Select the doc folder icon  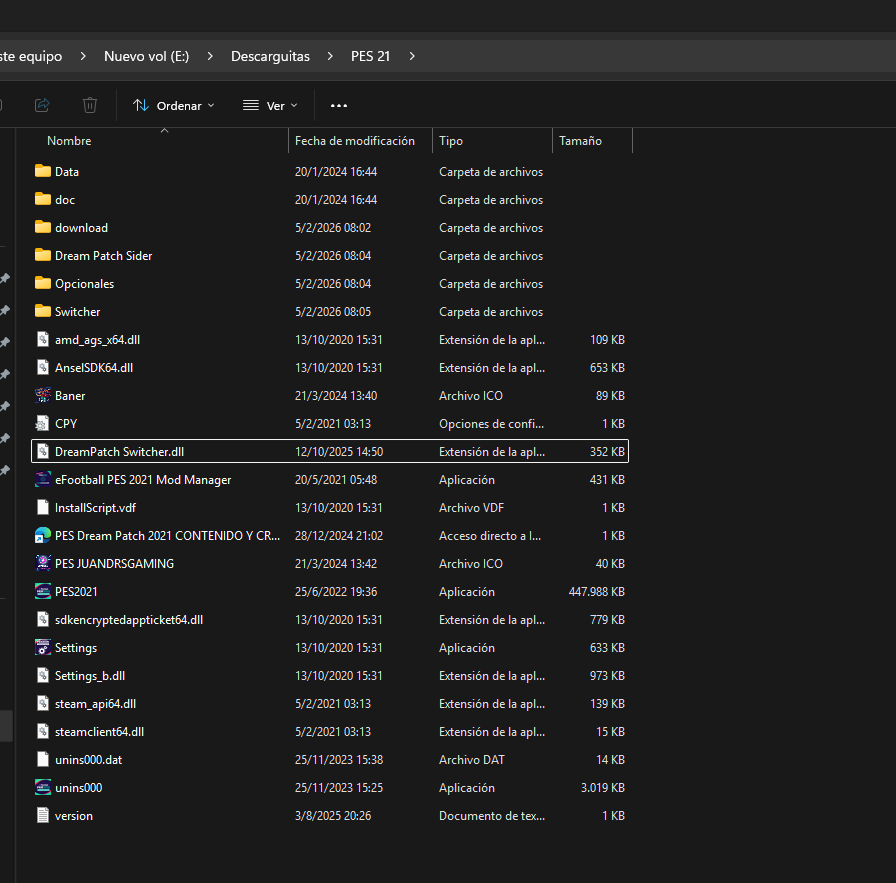(x=43, y=199)
